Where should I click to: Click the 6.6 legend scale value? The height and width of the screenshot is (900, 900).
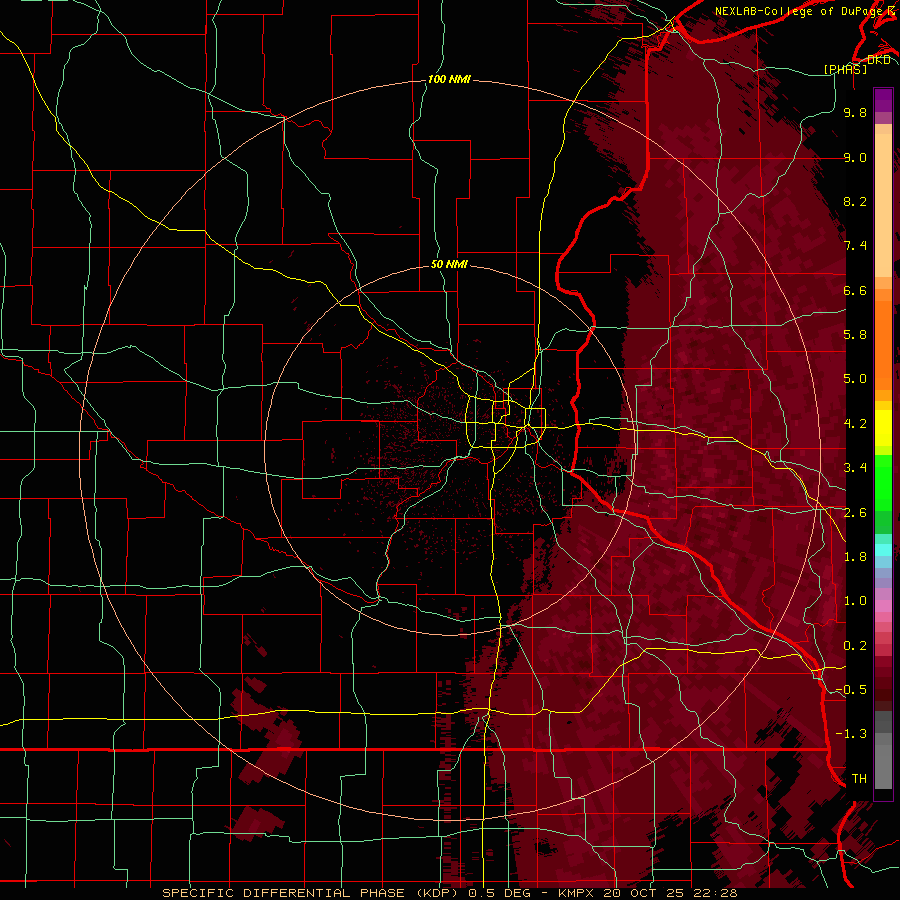[855, 290]
